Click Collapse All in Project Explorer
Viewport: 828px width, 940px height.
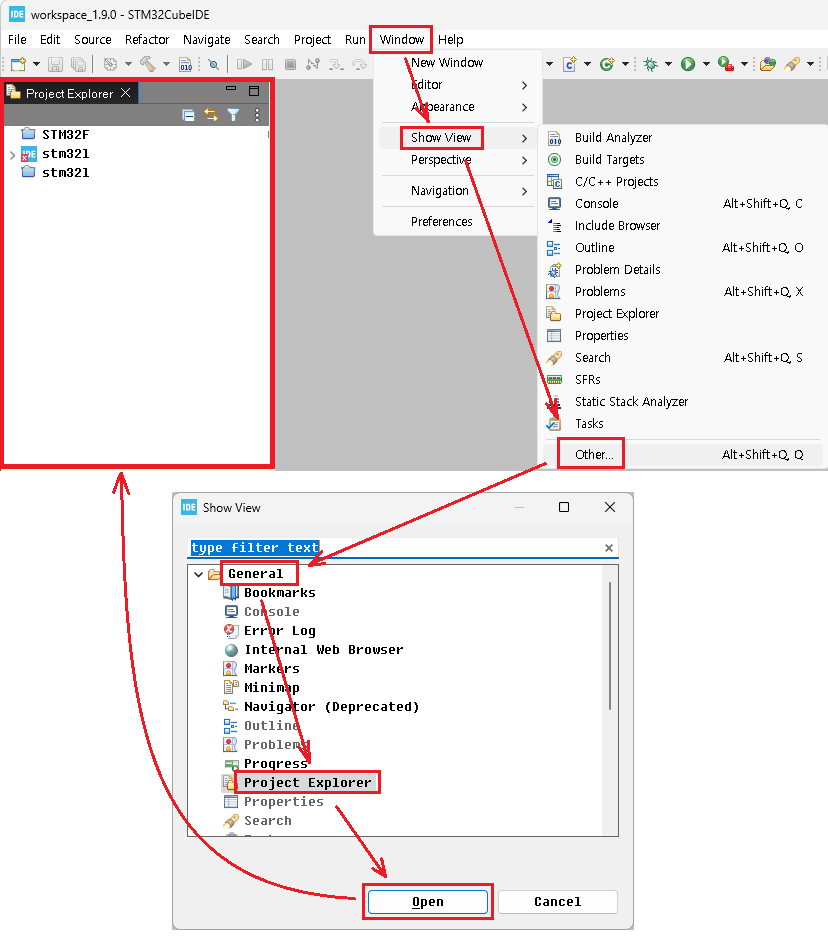(188, 115)
